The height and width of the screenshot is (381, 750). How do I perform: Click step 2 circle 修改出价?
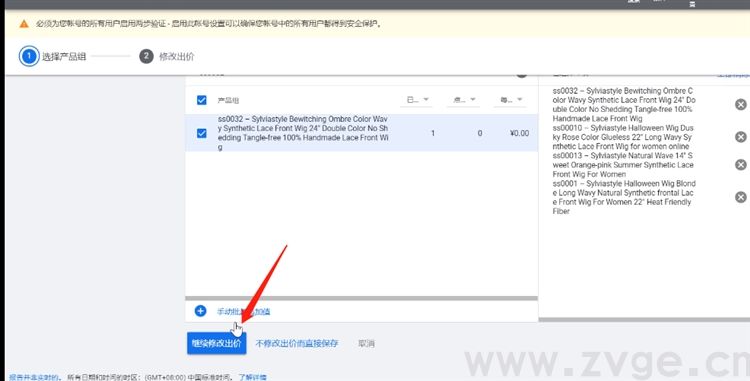click(x=146, y=56)
